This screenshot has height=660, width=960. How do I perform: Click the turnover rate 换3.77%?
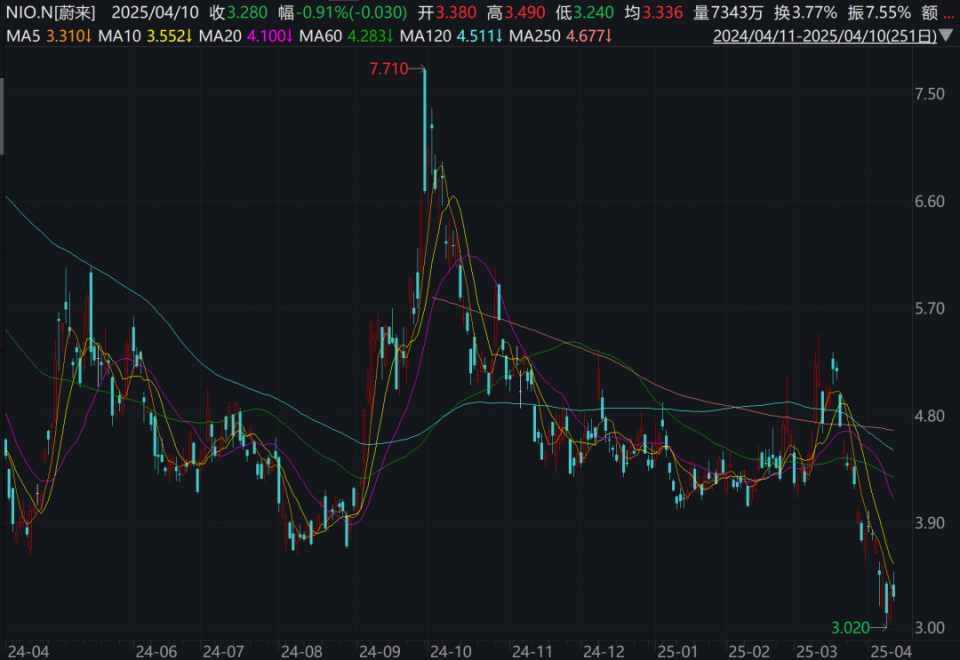(x=806, y=12)
